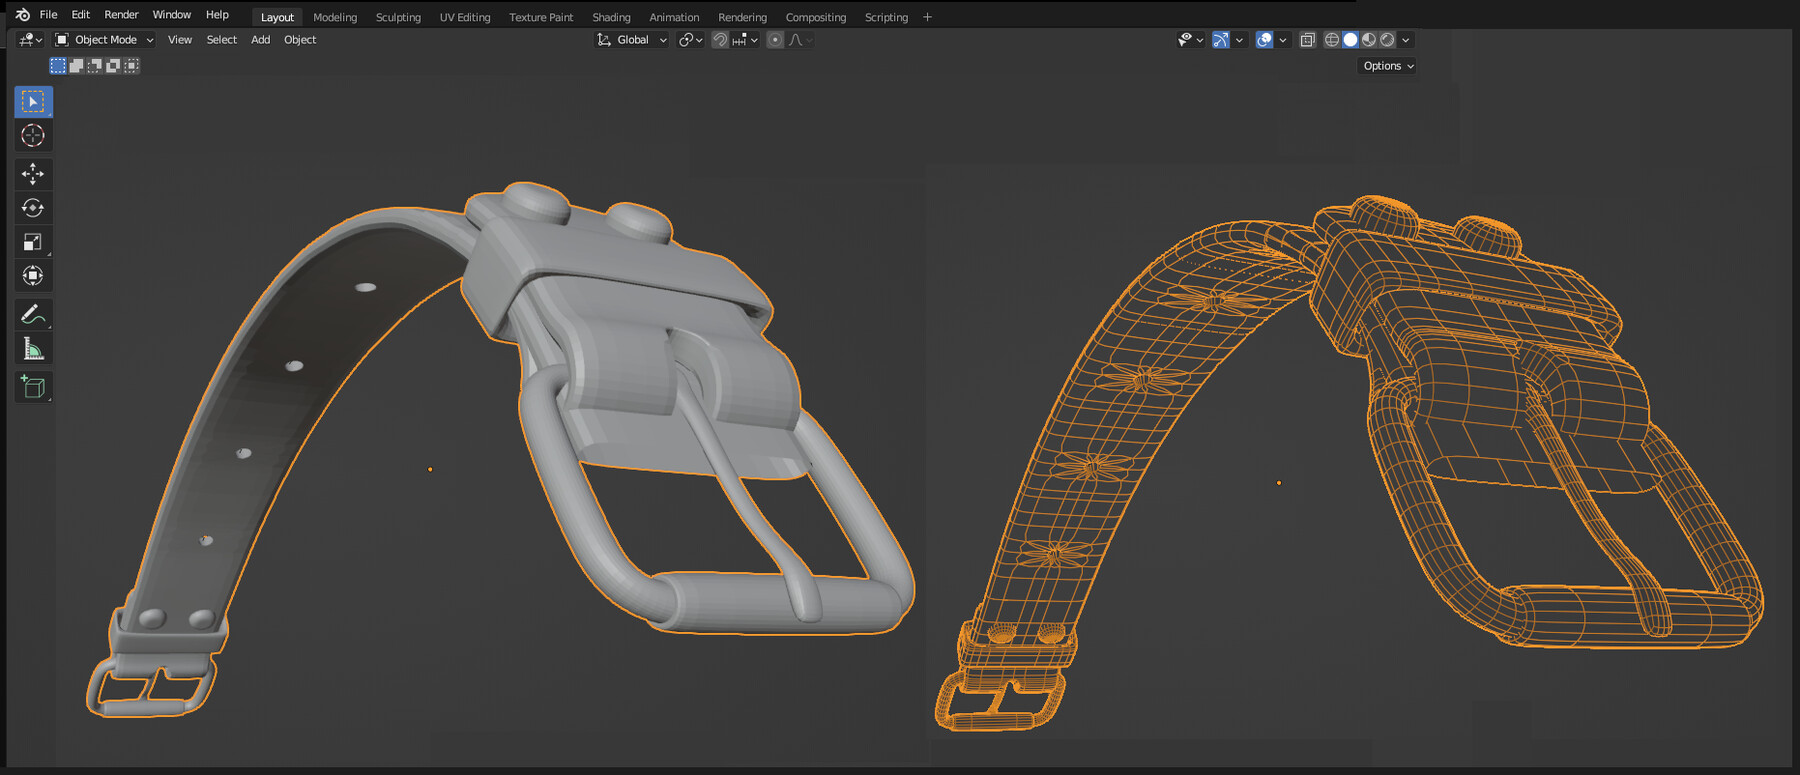
Task: Activate the Select Box tool
Action: (33, 101)
